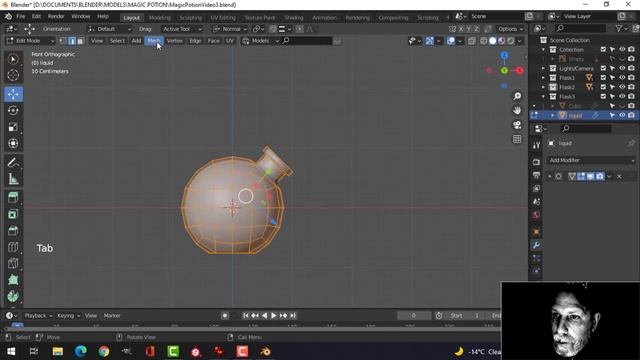Hide liquid object with eye icon

(x=622, y=116)
